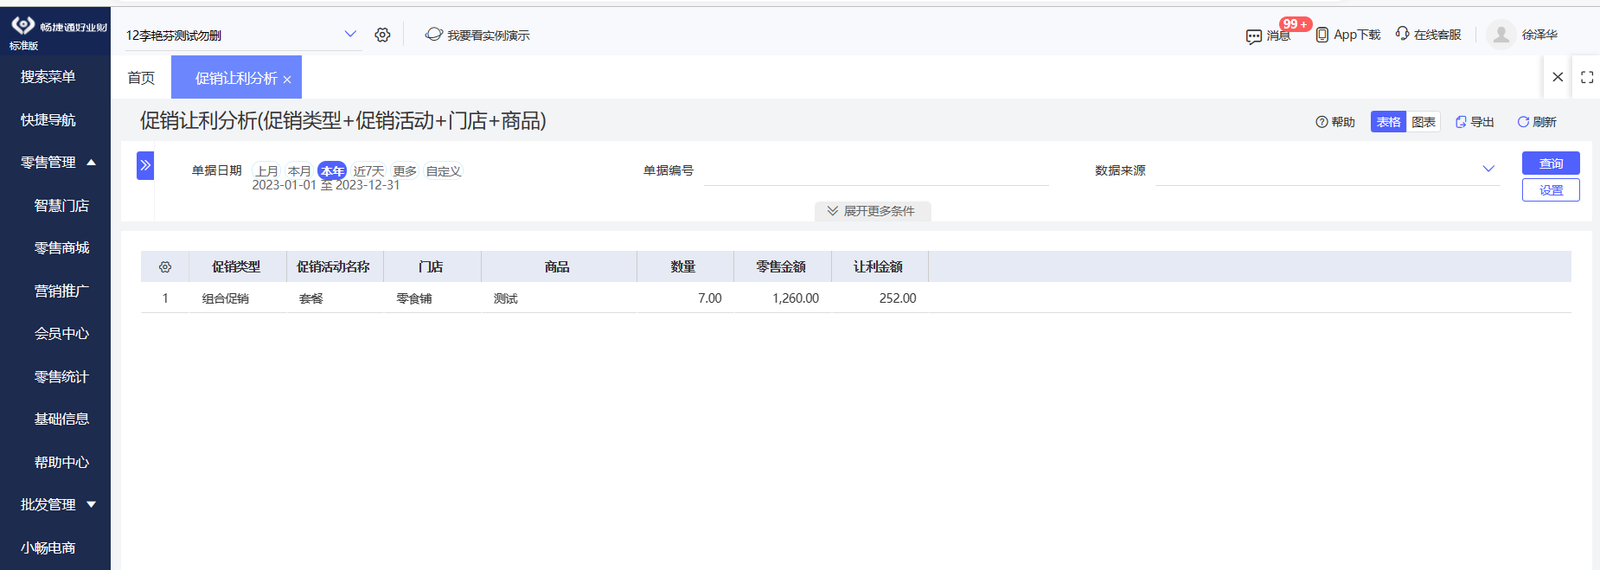The image size is (1600, 570).
Task: Focus the 单据编号 input field
Action: coord(876,171)
